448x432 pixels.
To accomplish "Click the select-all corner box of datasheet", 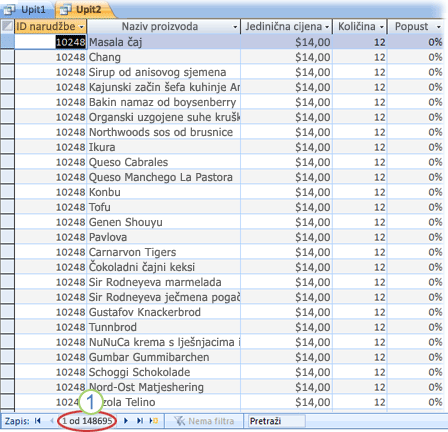I will (7, 26).
